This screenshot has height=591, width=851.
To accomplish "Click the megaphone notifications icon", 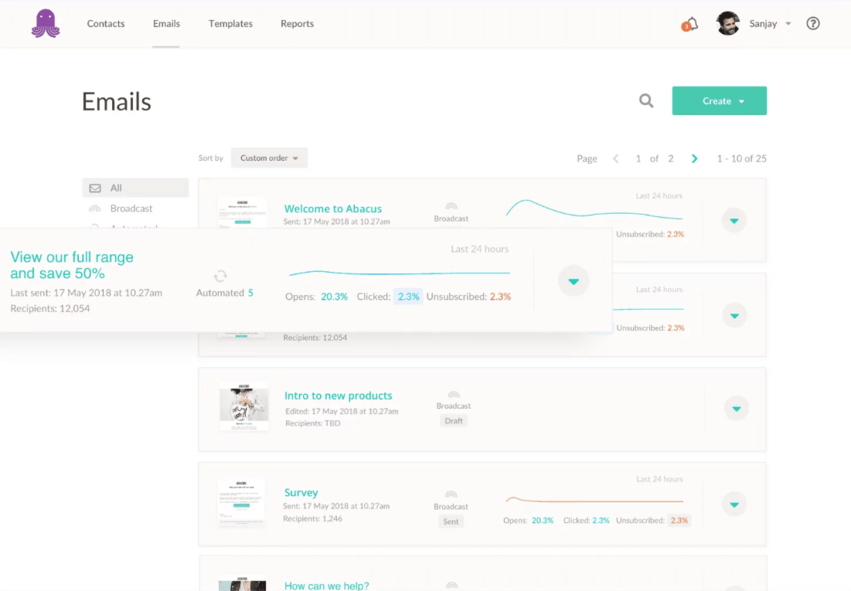I will click(688, 23).
